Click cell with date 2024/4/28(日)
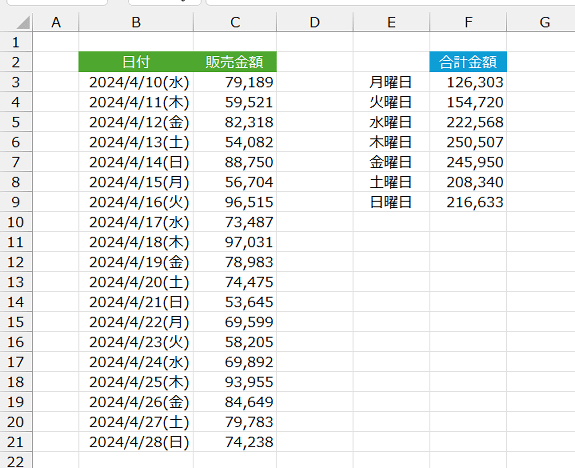Screen dimensions: 575x468 point(136,442)
